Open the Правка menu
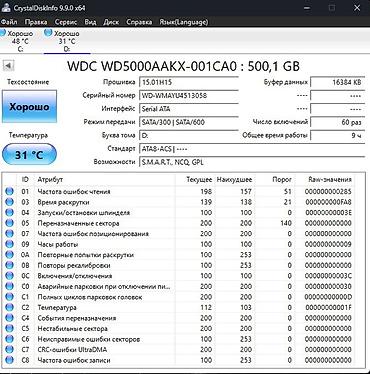 point(36,22)
